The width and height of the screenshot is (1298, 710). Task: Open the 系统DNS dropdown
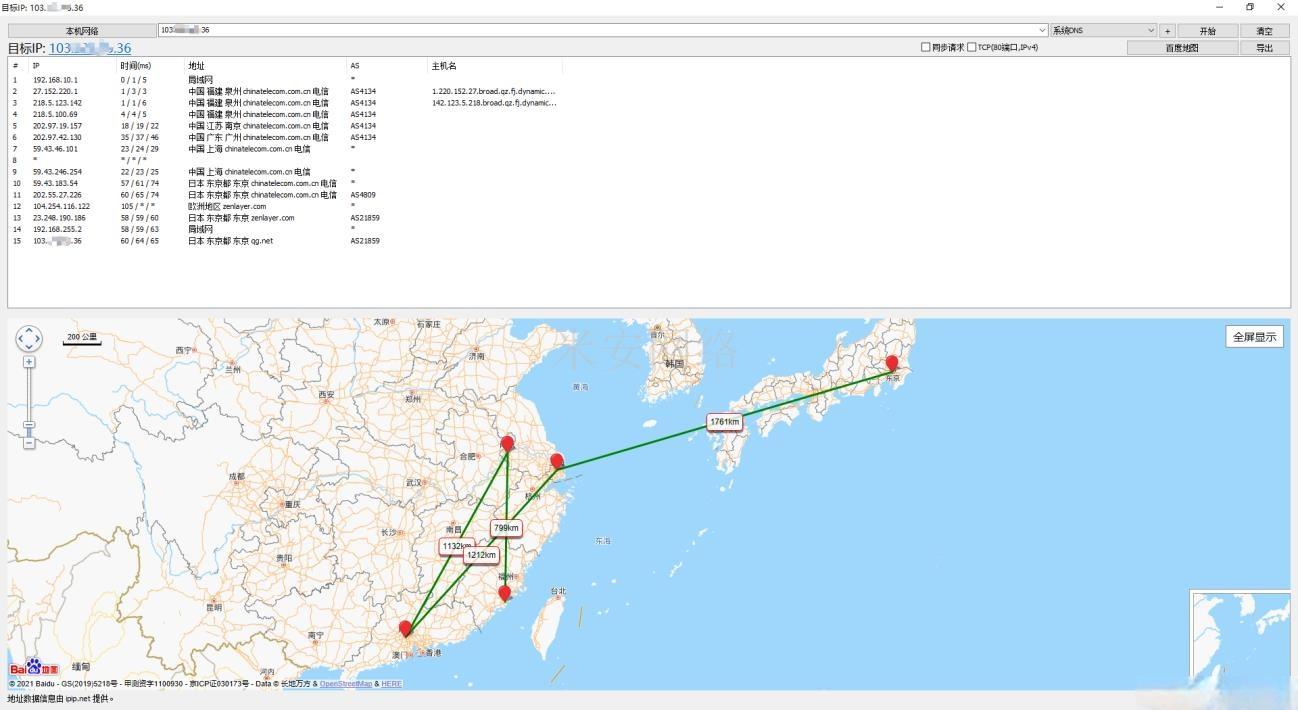pos(1103,31)
